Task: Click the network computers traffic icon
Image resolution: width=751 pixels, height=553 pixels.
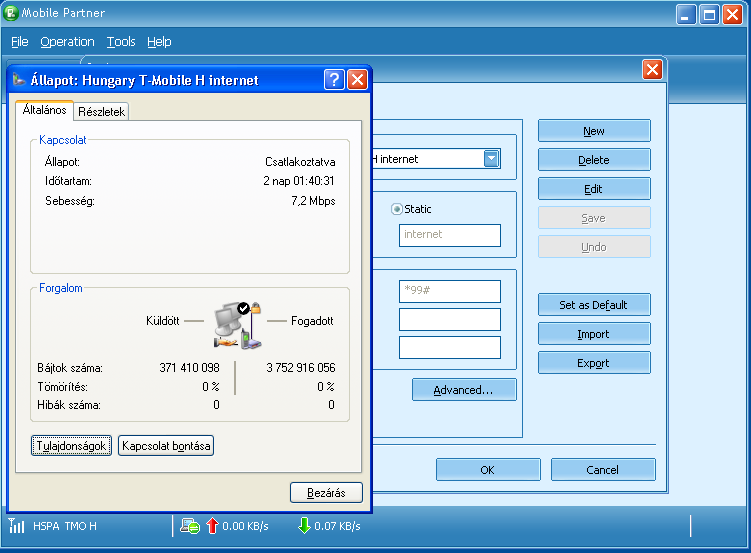Action: [237, 323]
